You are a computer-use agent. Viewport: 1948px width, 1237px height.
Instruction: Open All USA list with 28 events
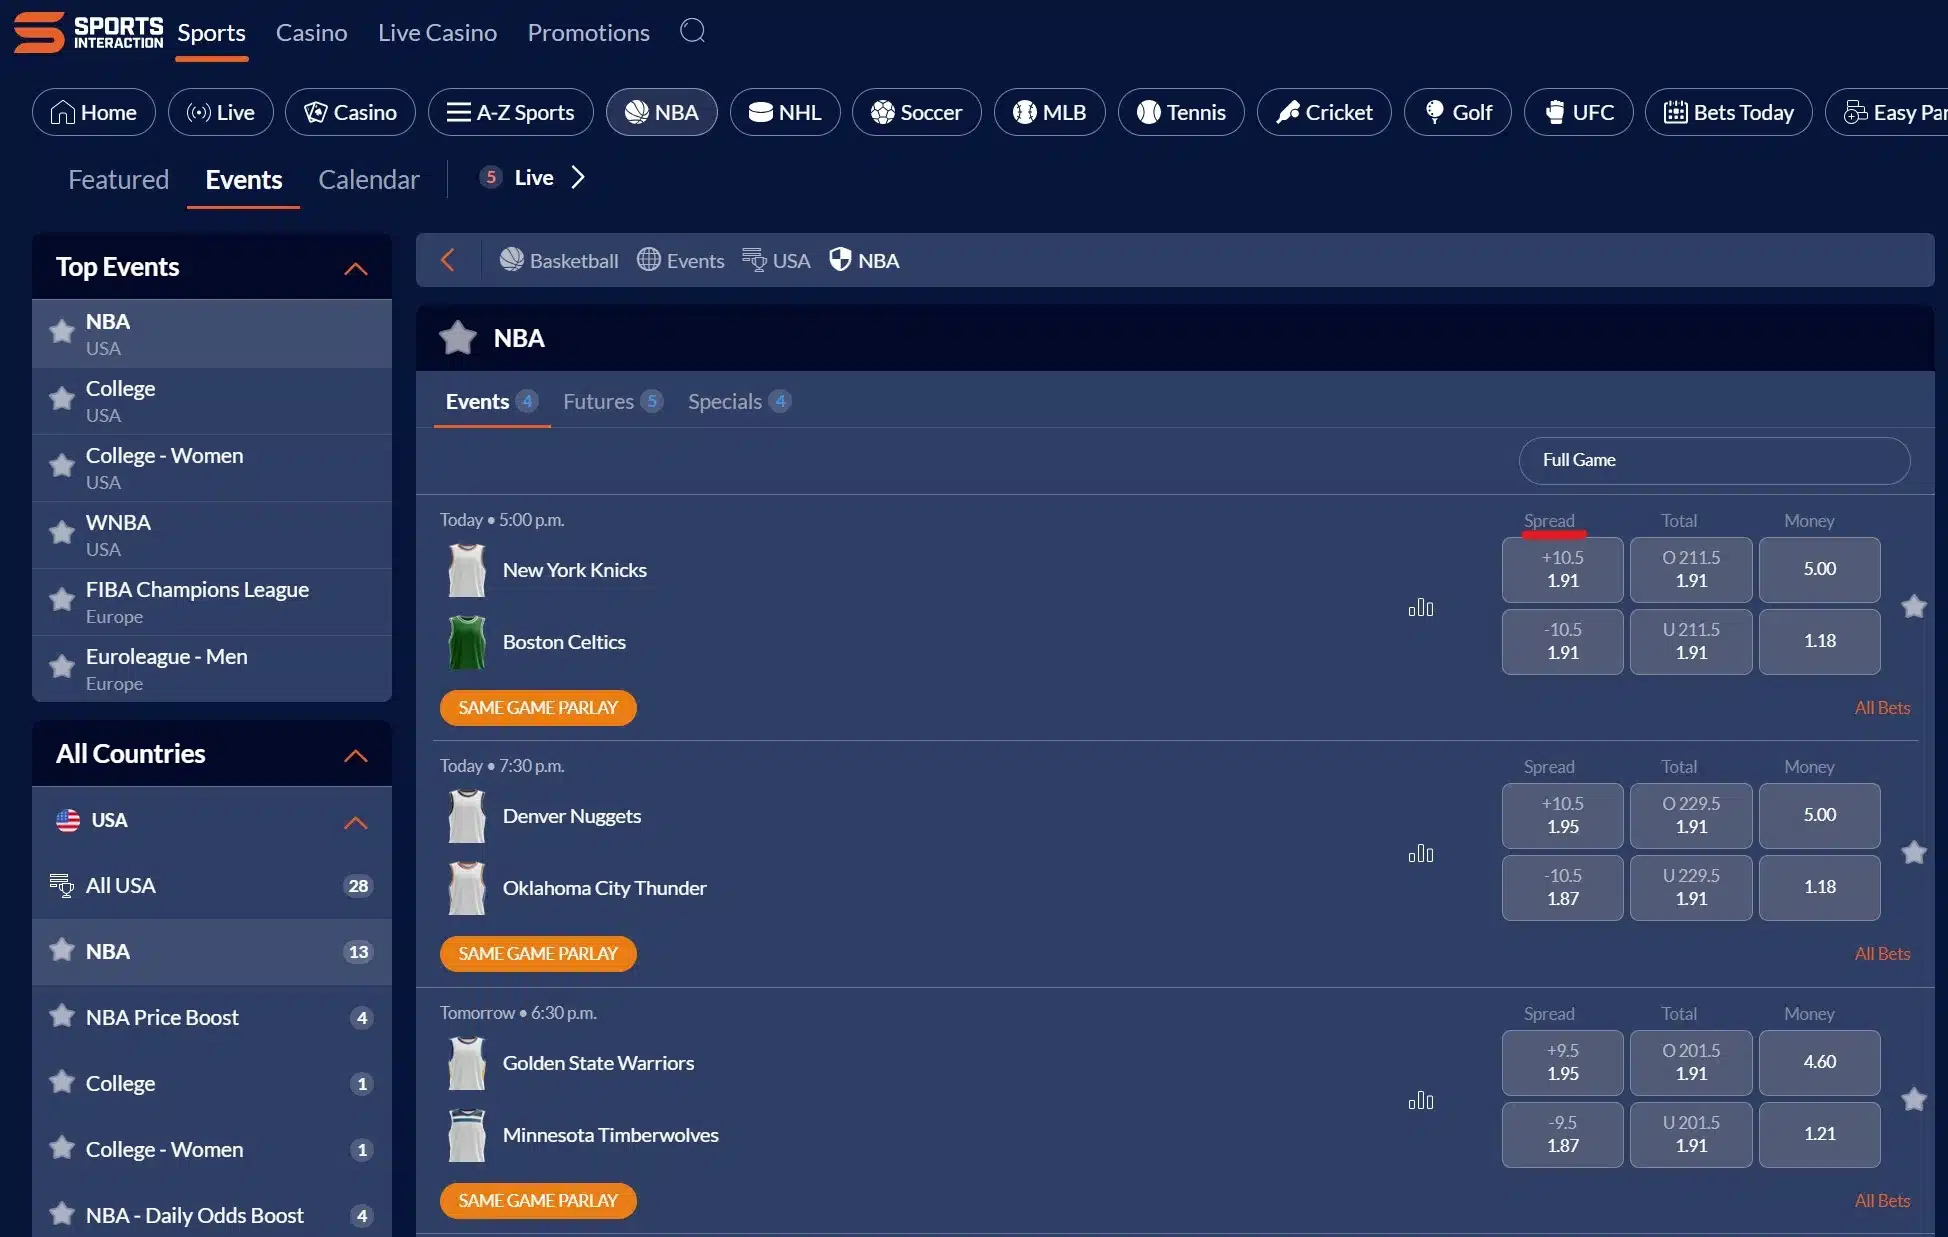click(x=212, y=886)
